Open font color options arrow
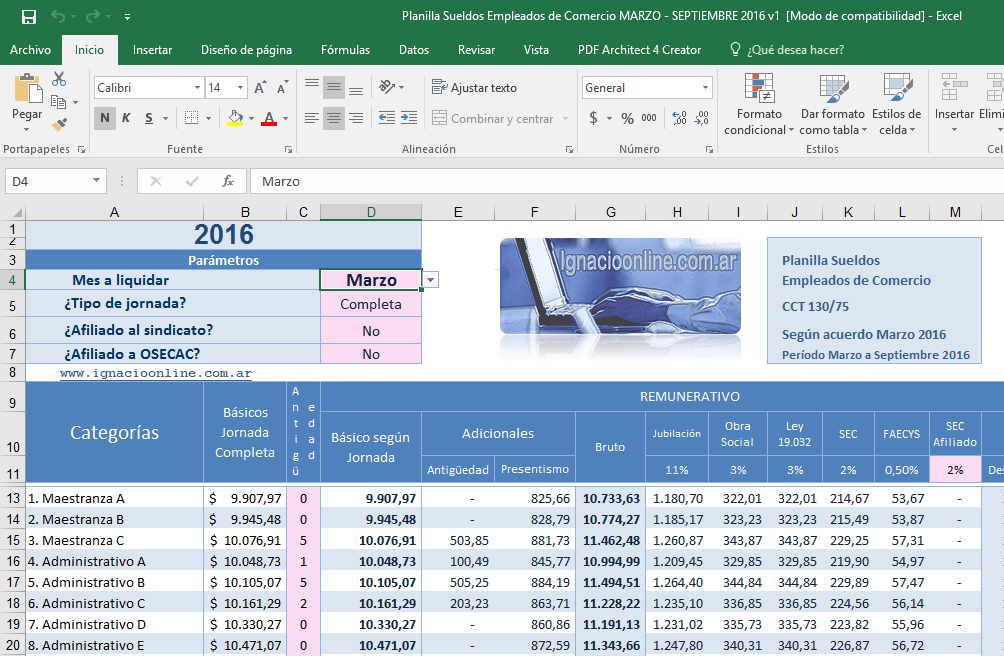1004x656 pixels. pyautogui.click(x=286, y=118)
